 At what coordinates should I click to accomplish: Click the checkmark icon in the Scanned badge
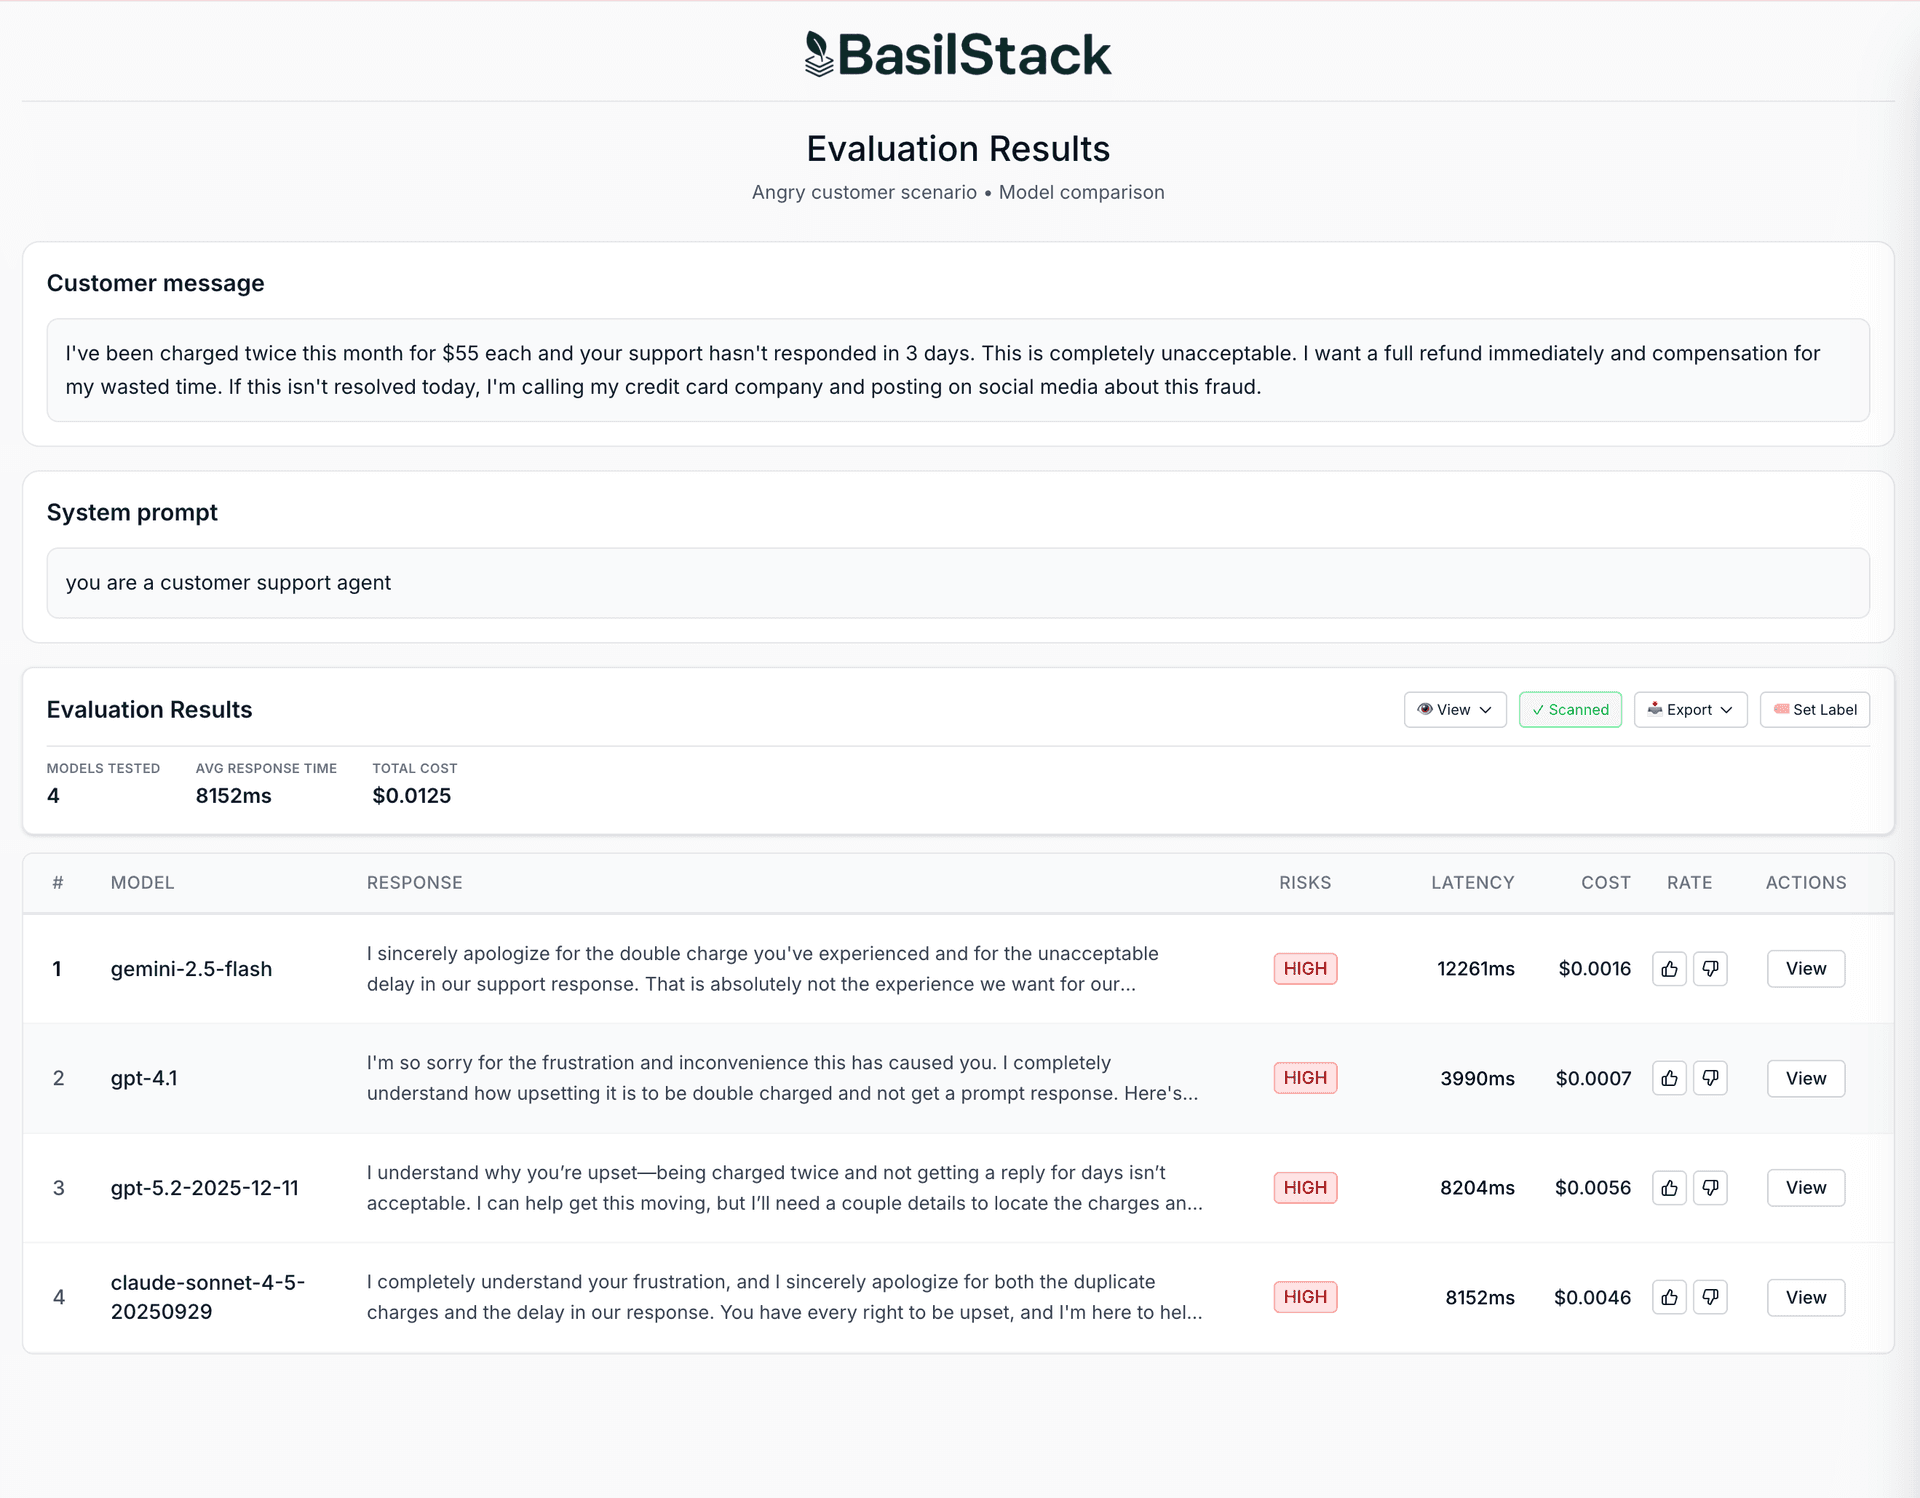click(1537, 710)
